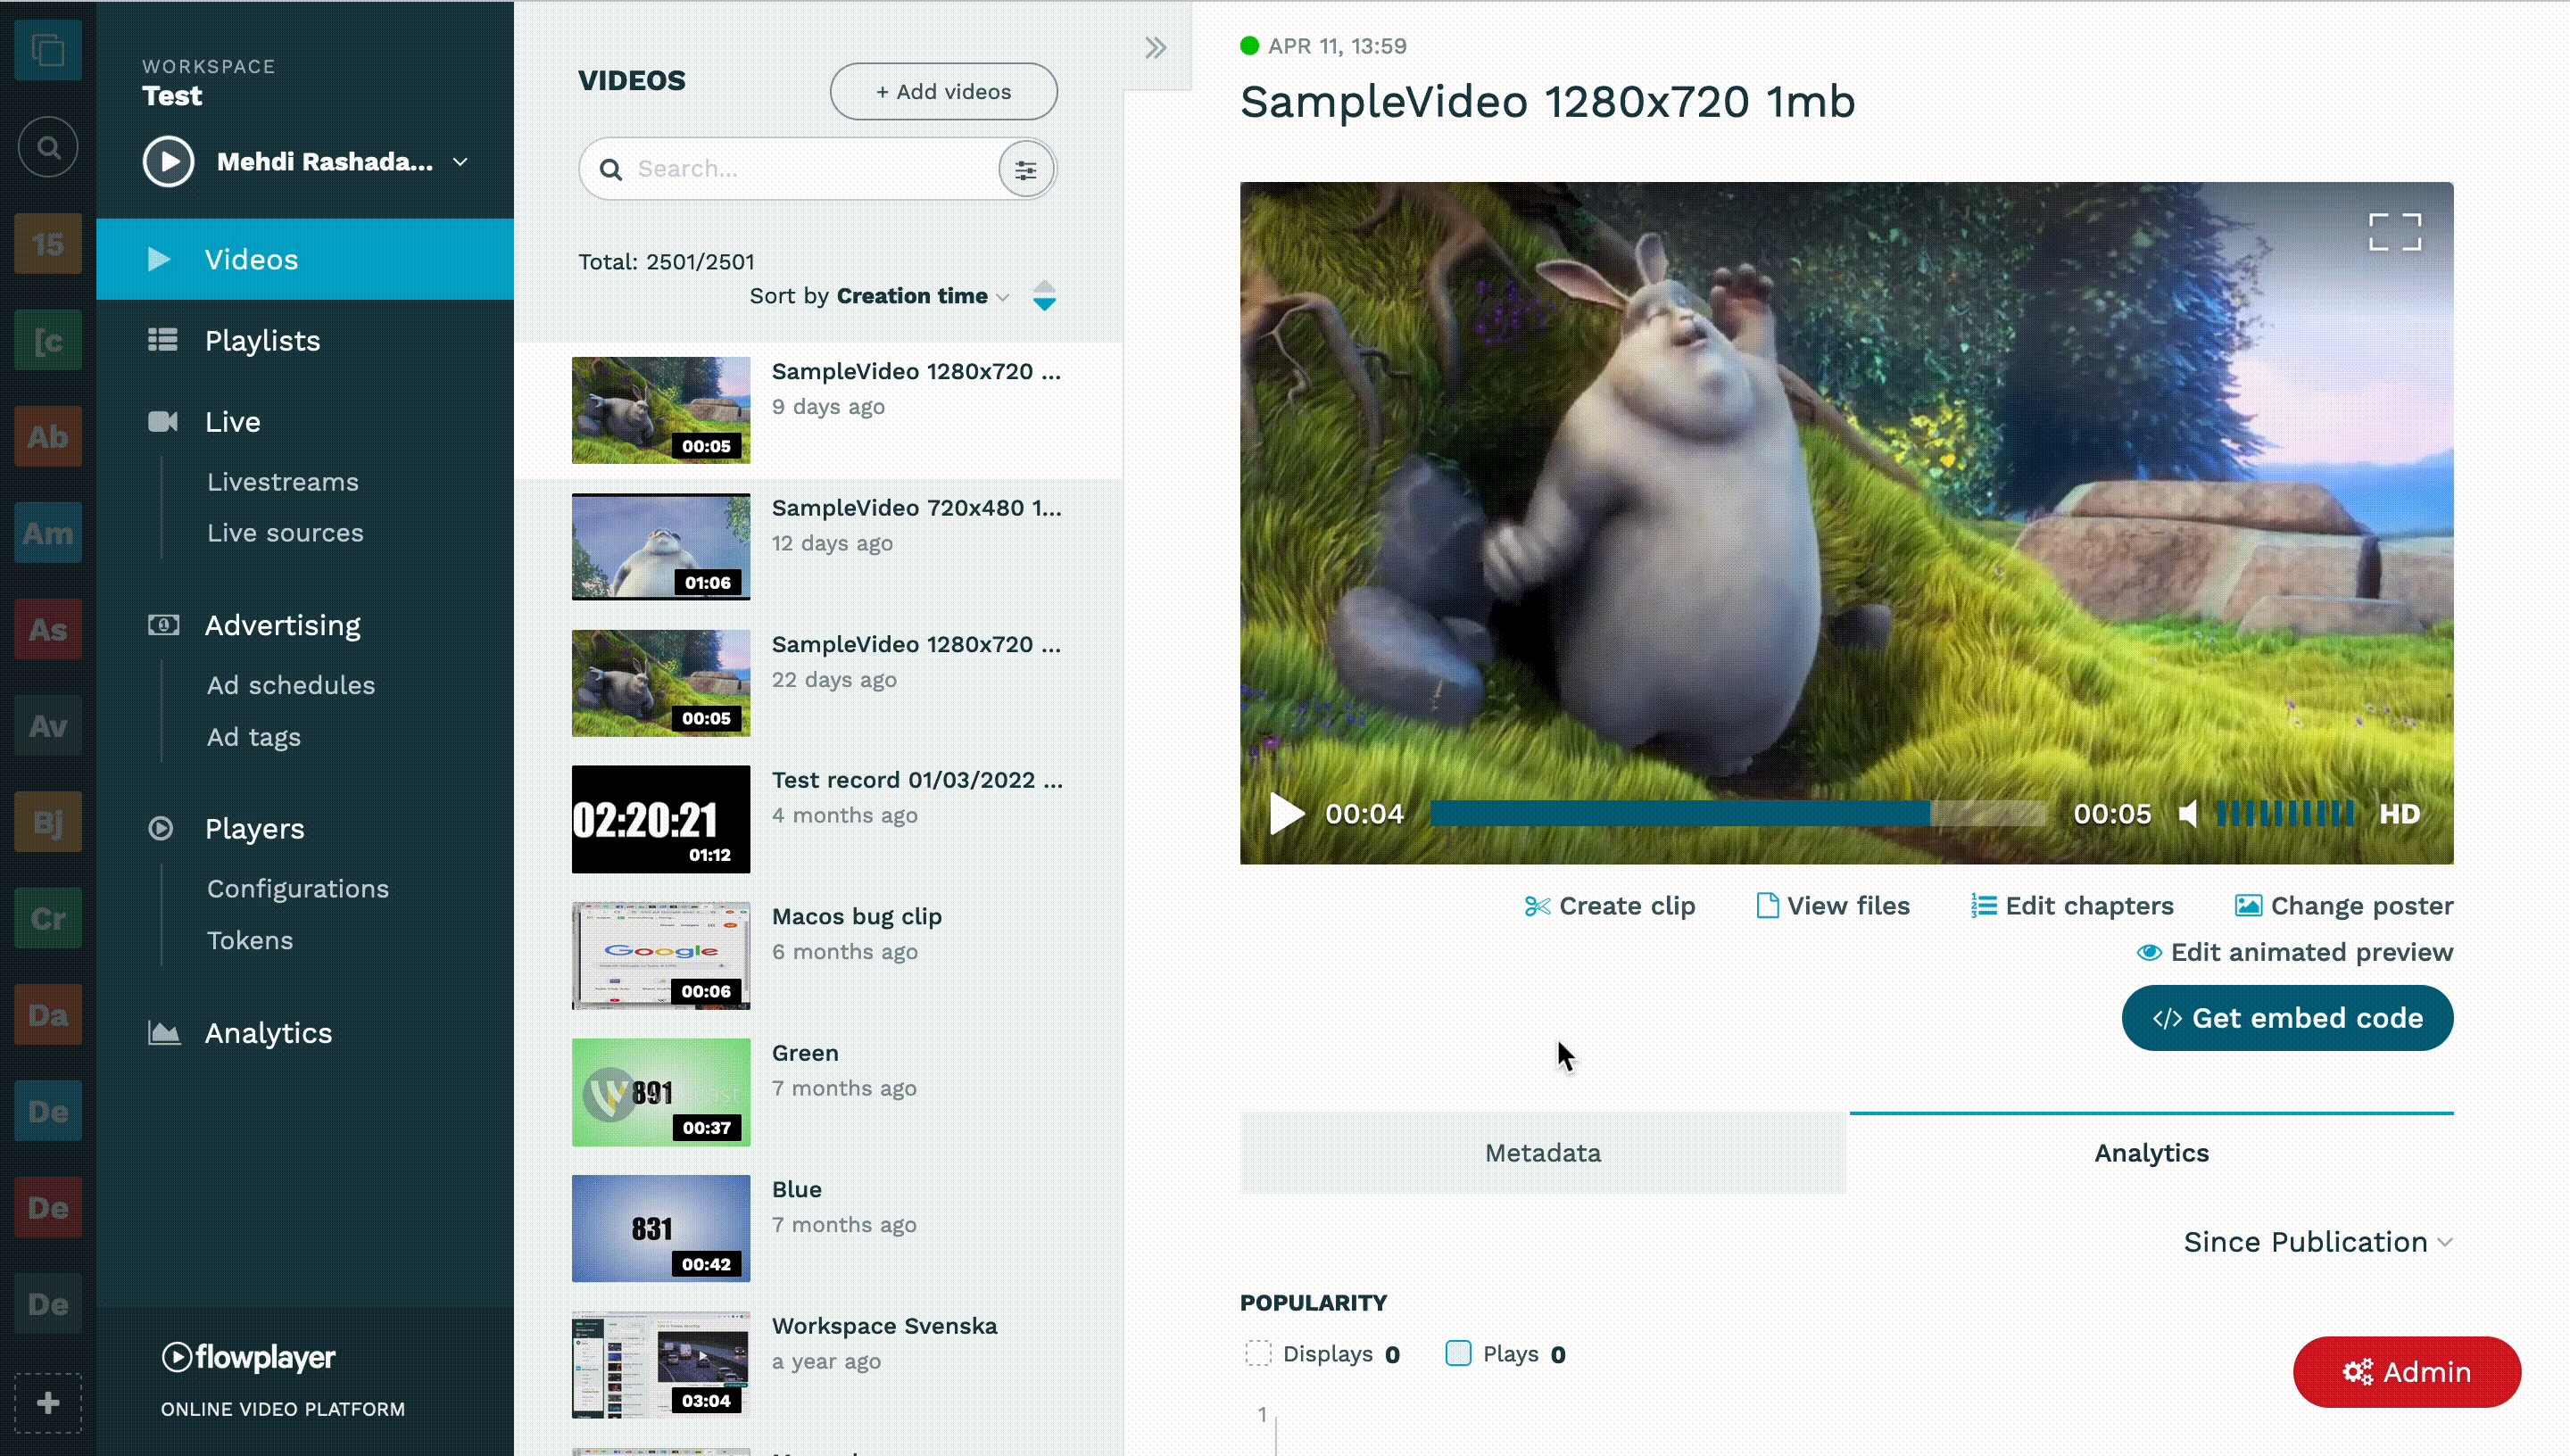
Task: Open search filter options icon
Action: (x=1026, y=170)
